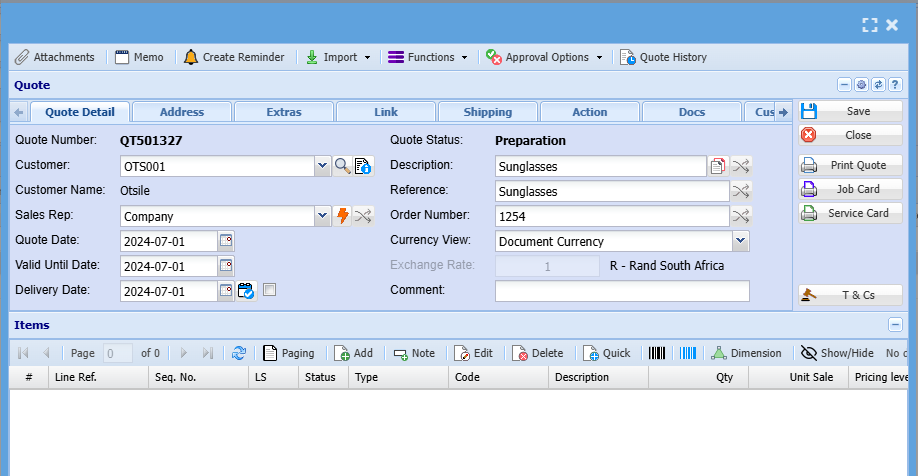Screen dimensions: 918x476
Task: Open the Currency View dropdown
Action: point(740,241)
